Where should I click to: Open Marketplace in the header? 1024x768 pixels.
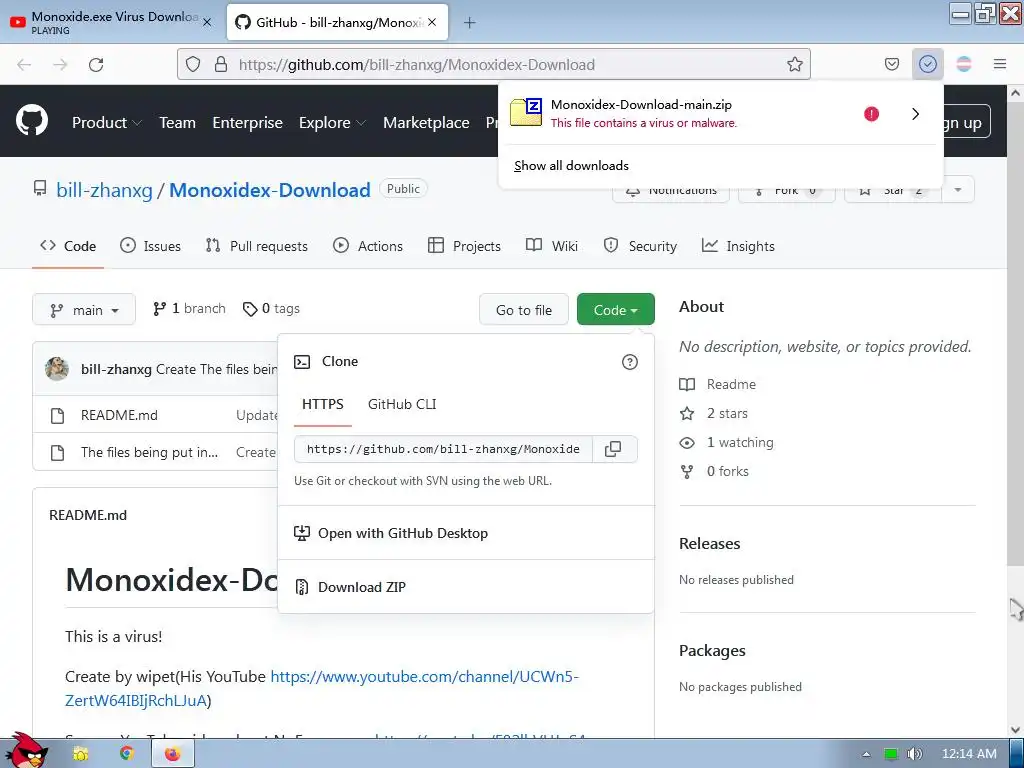tap(426, 123)
